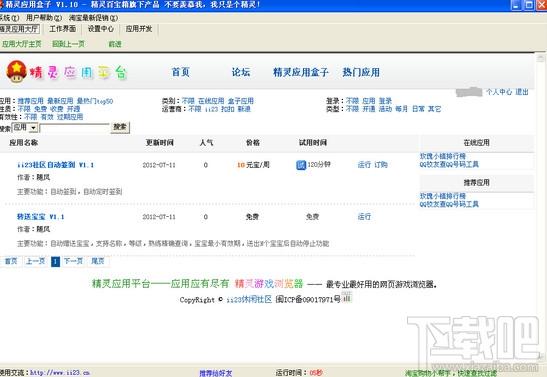Select 活动 in the 类型 filter
The height and width of the screenshot is (377, 547).
pyautogui.click(x=385, y=109)
